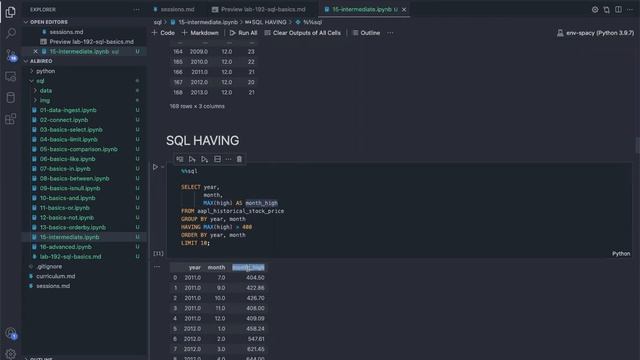Open editor title more actions ellipsis

[x=630, y=9]
